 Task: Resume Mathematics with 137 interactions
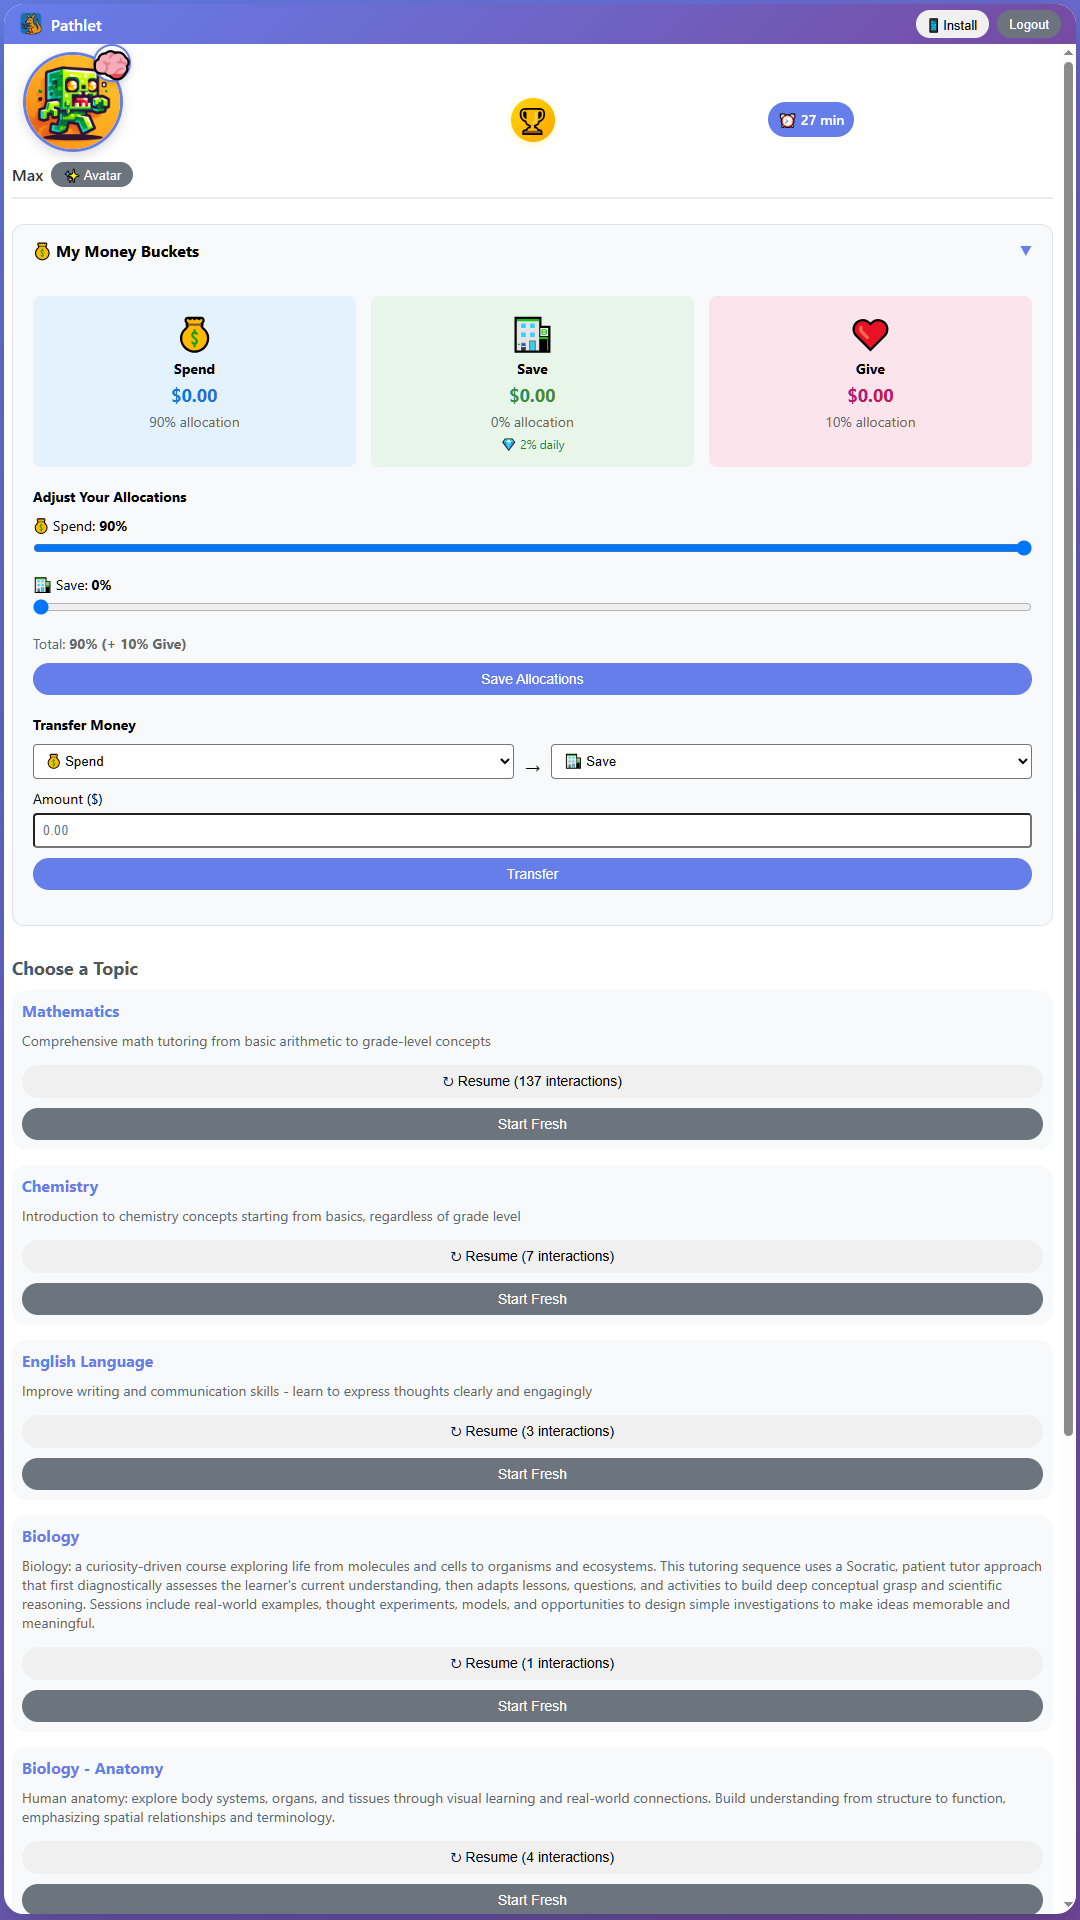(x=532, y=1081)
